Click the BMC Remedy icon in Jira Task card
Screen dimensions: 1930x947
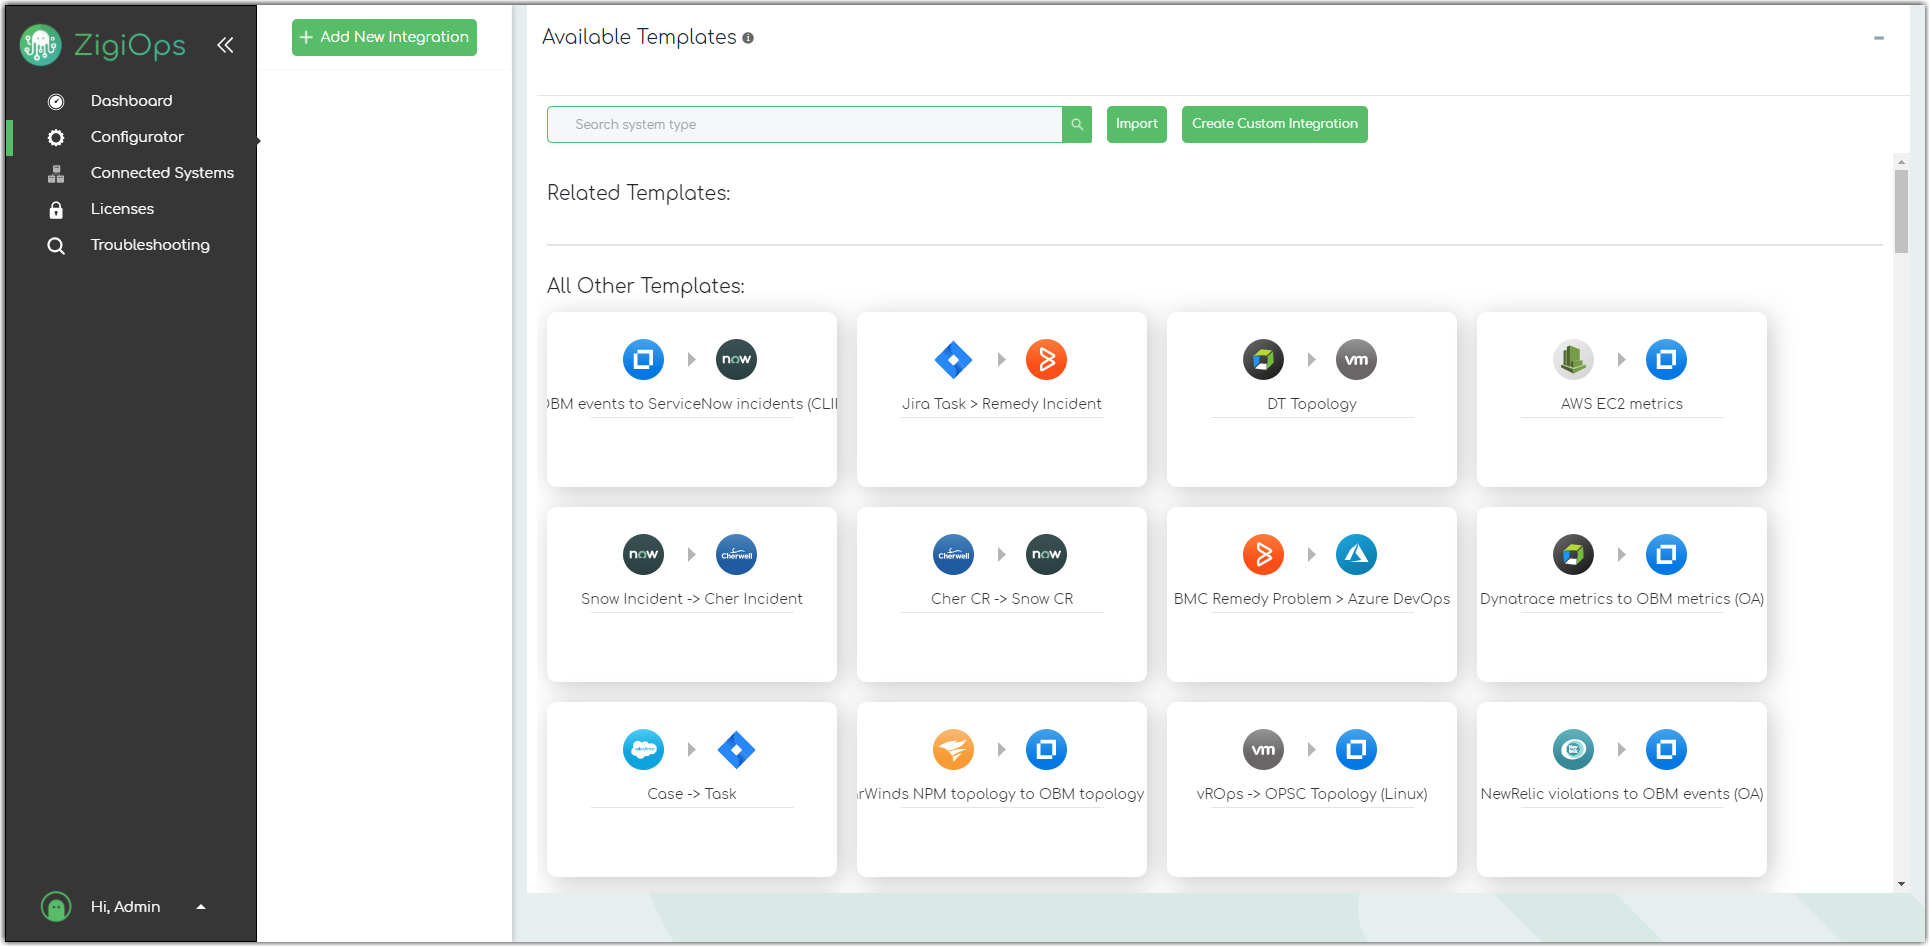pyautogui.click(x=1047, y=360)
